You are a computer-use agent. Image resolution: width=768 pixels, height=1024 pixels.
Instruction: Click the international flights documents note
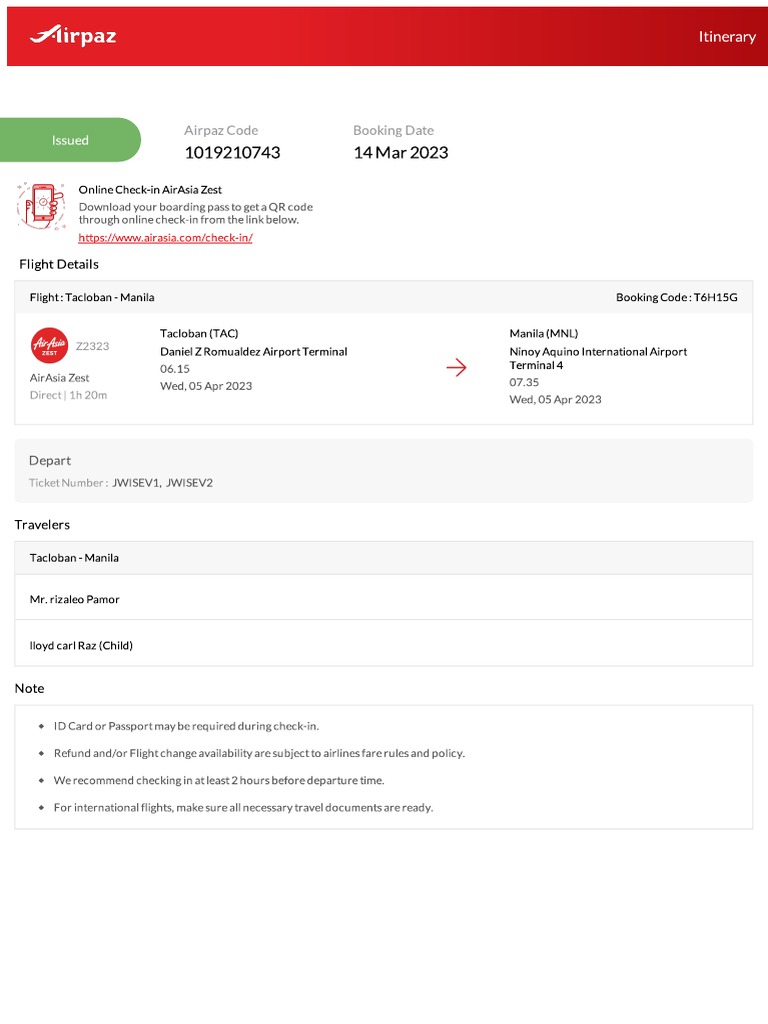244,808
